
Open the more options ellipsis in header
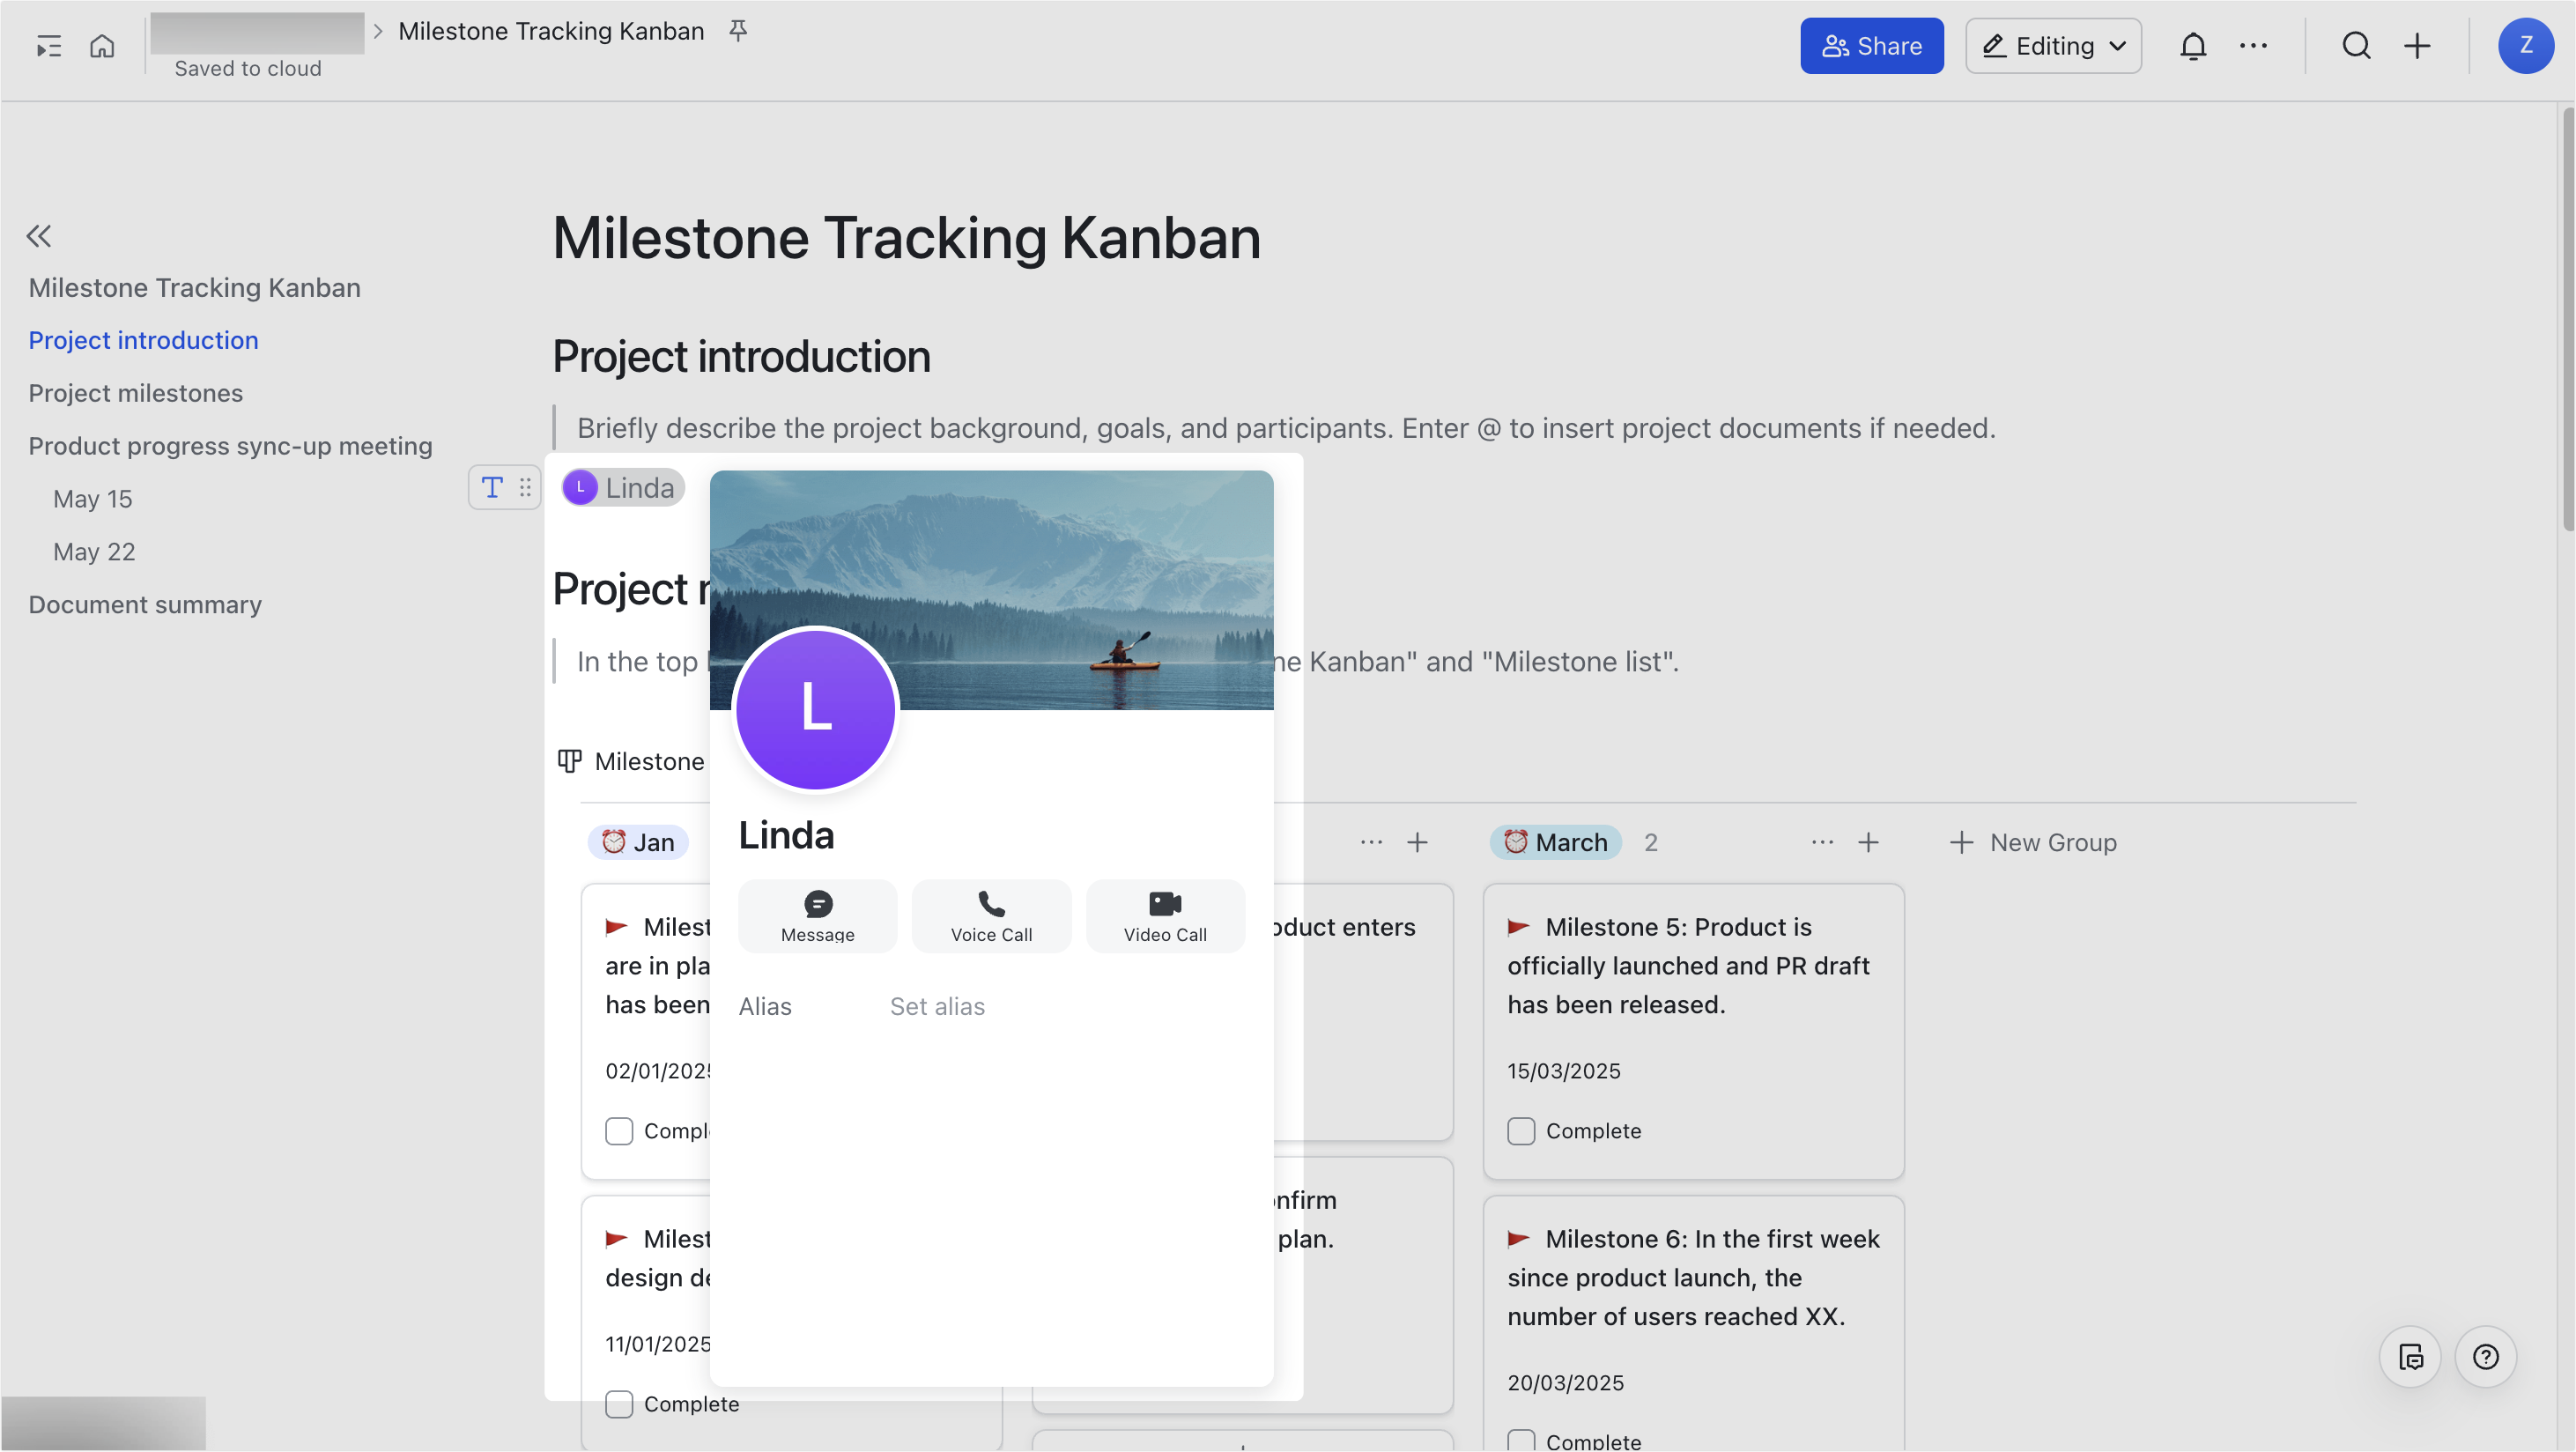[2253, 46]
